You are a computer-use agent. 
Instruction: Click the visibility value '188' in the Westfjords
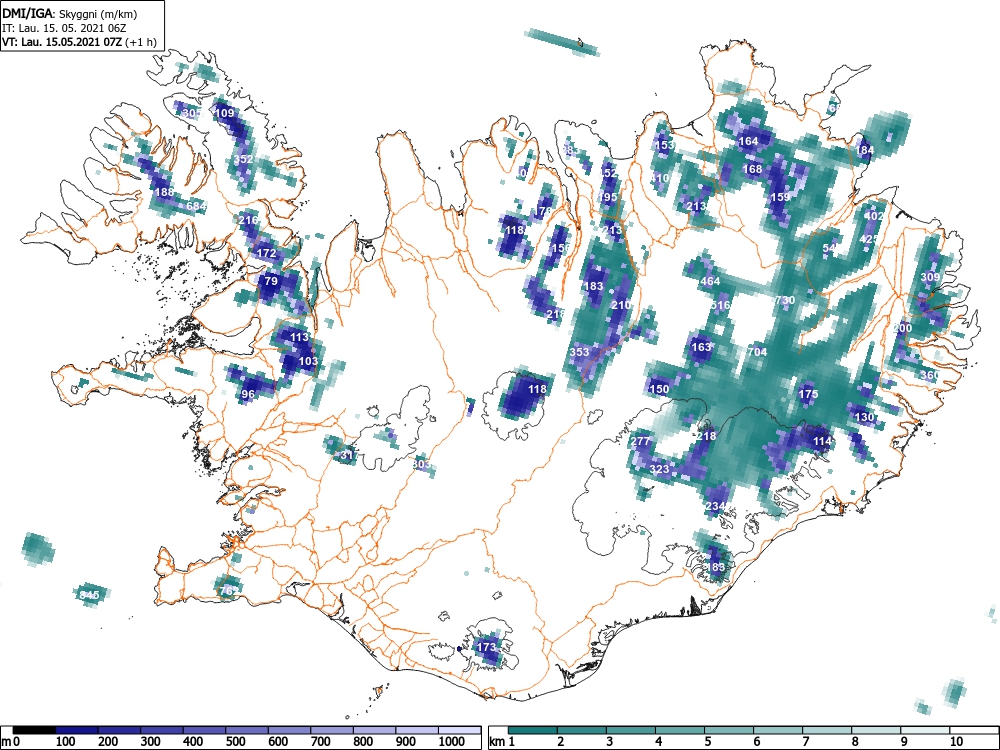164,192
